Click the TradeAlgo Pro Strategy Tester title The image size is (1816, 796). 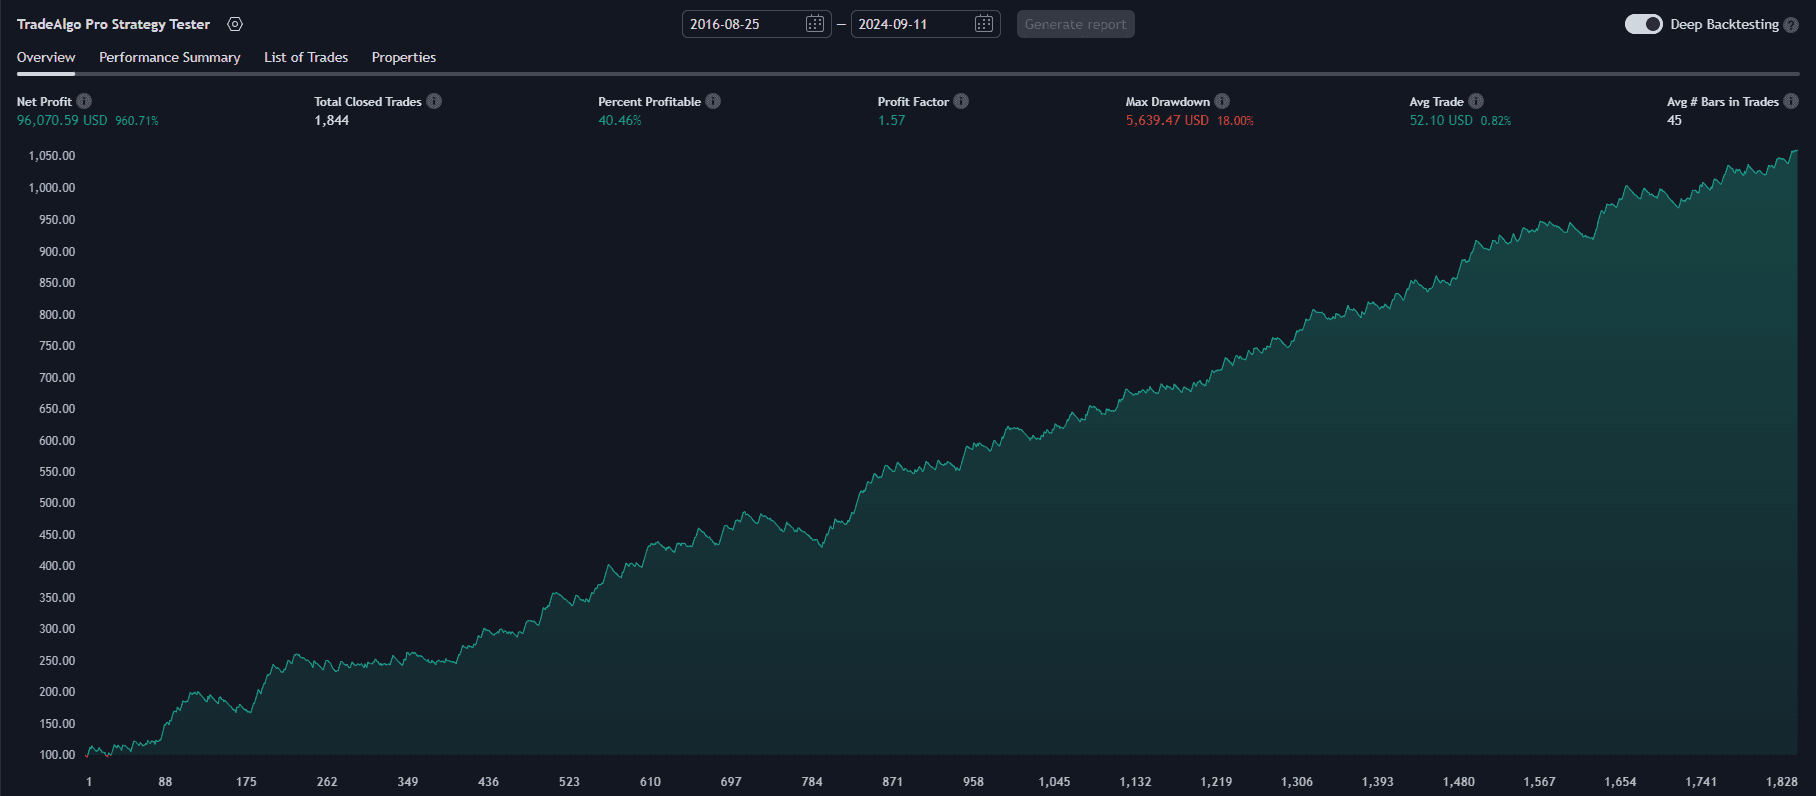click(114, 24)
